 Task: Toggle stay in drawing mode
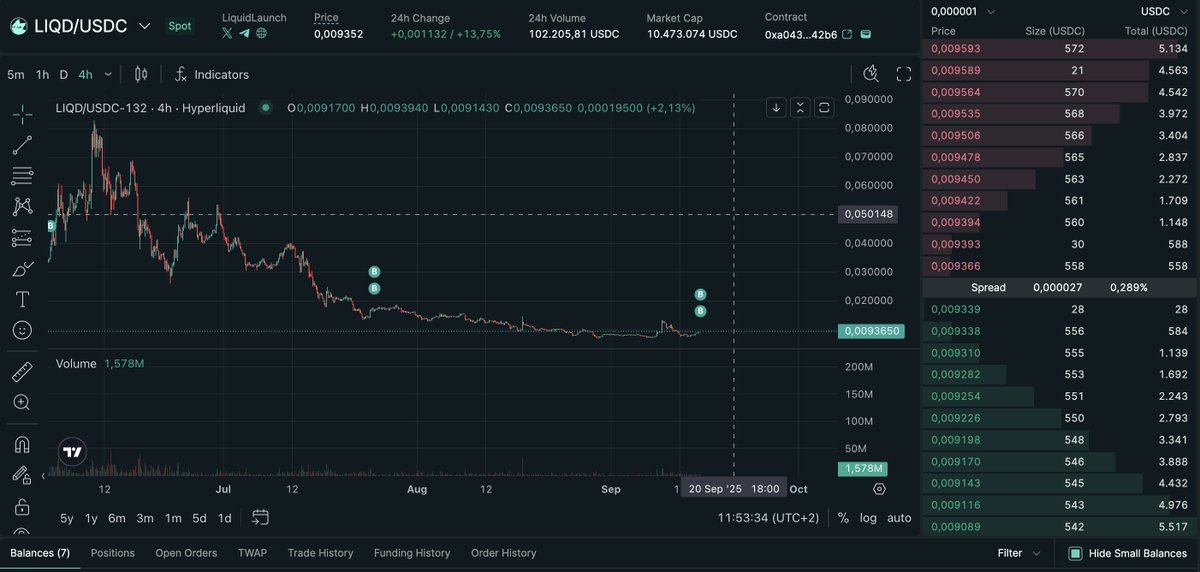22,475
